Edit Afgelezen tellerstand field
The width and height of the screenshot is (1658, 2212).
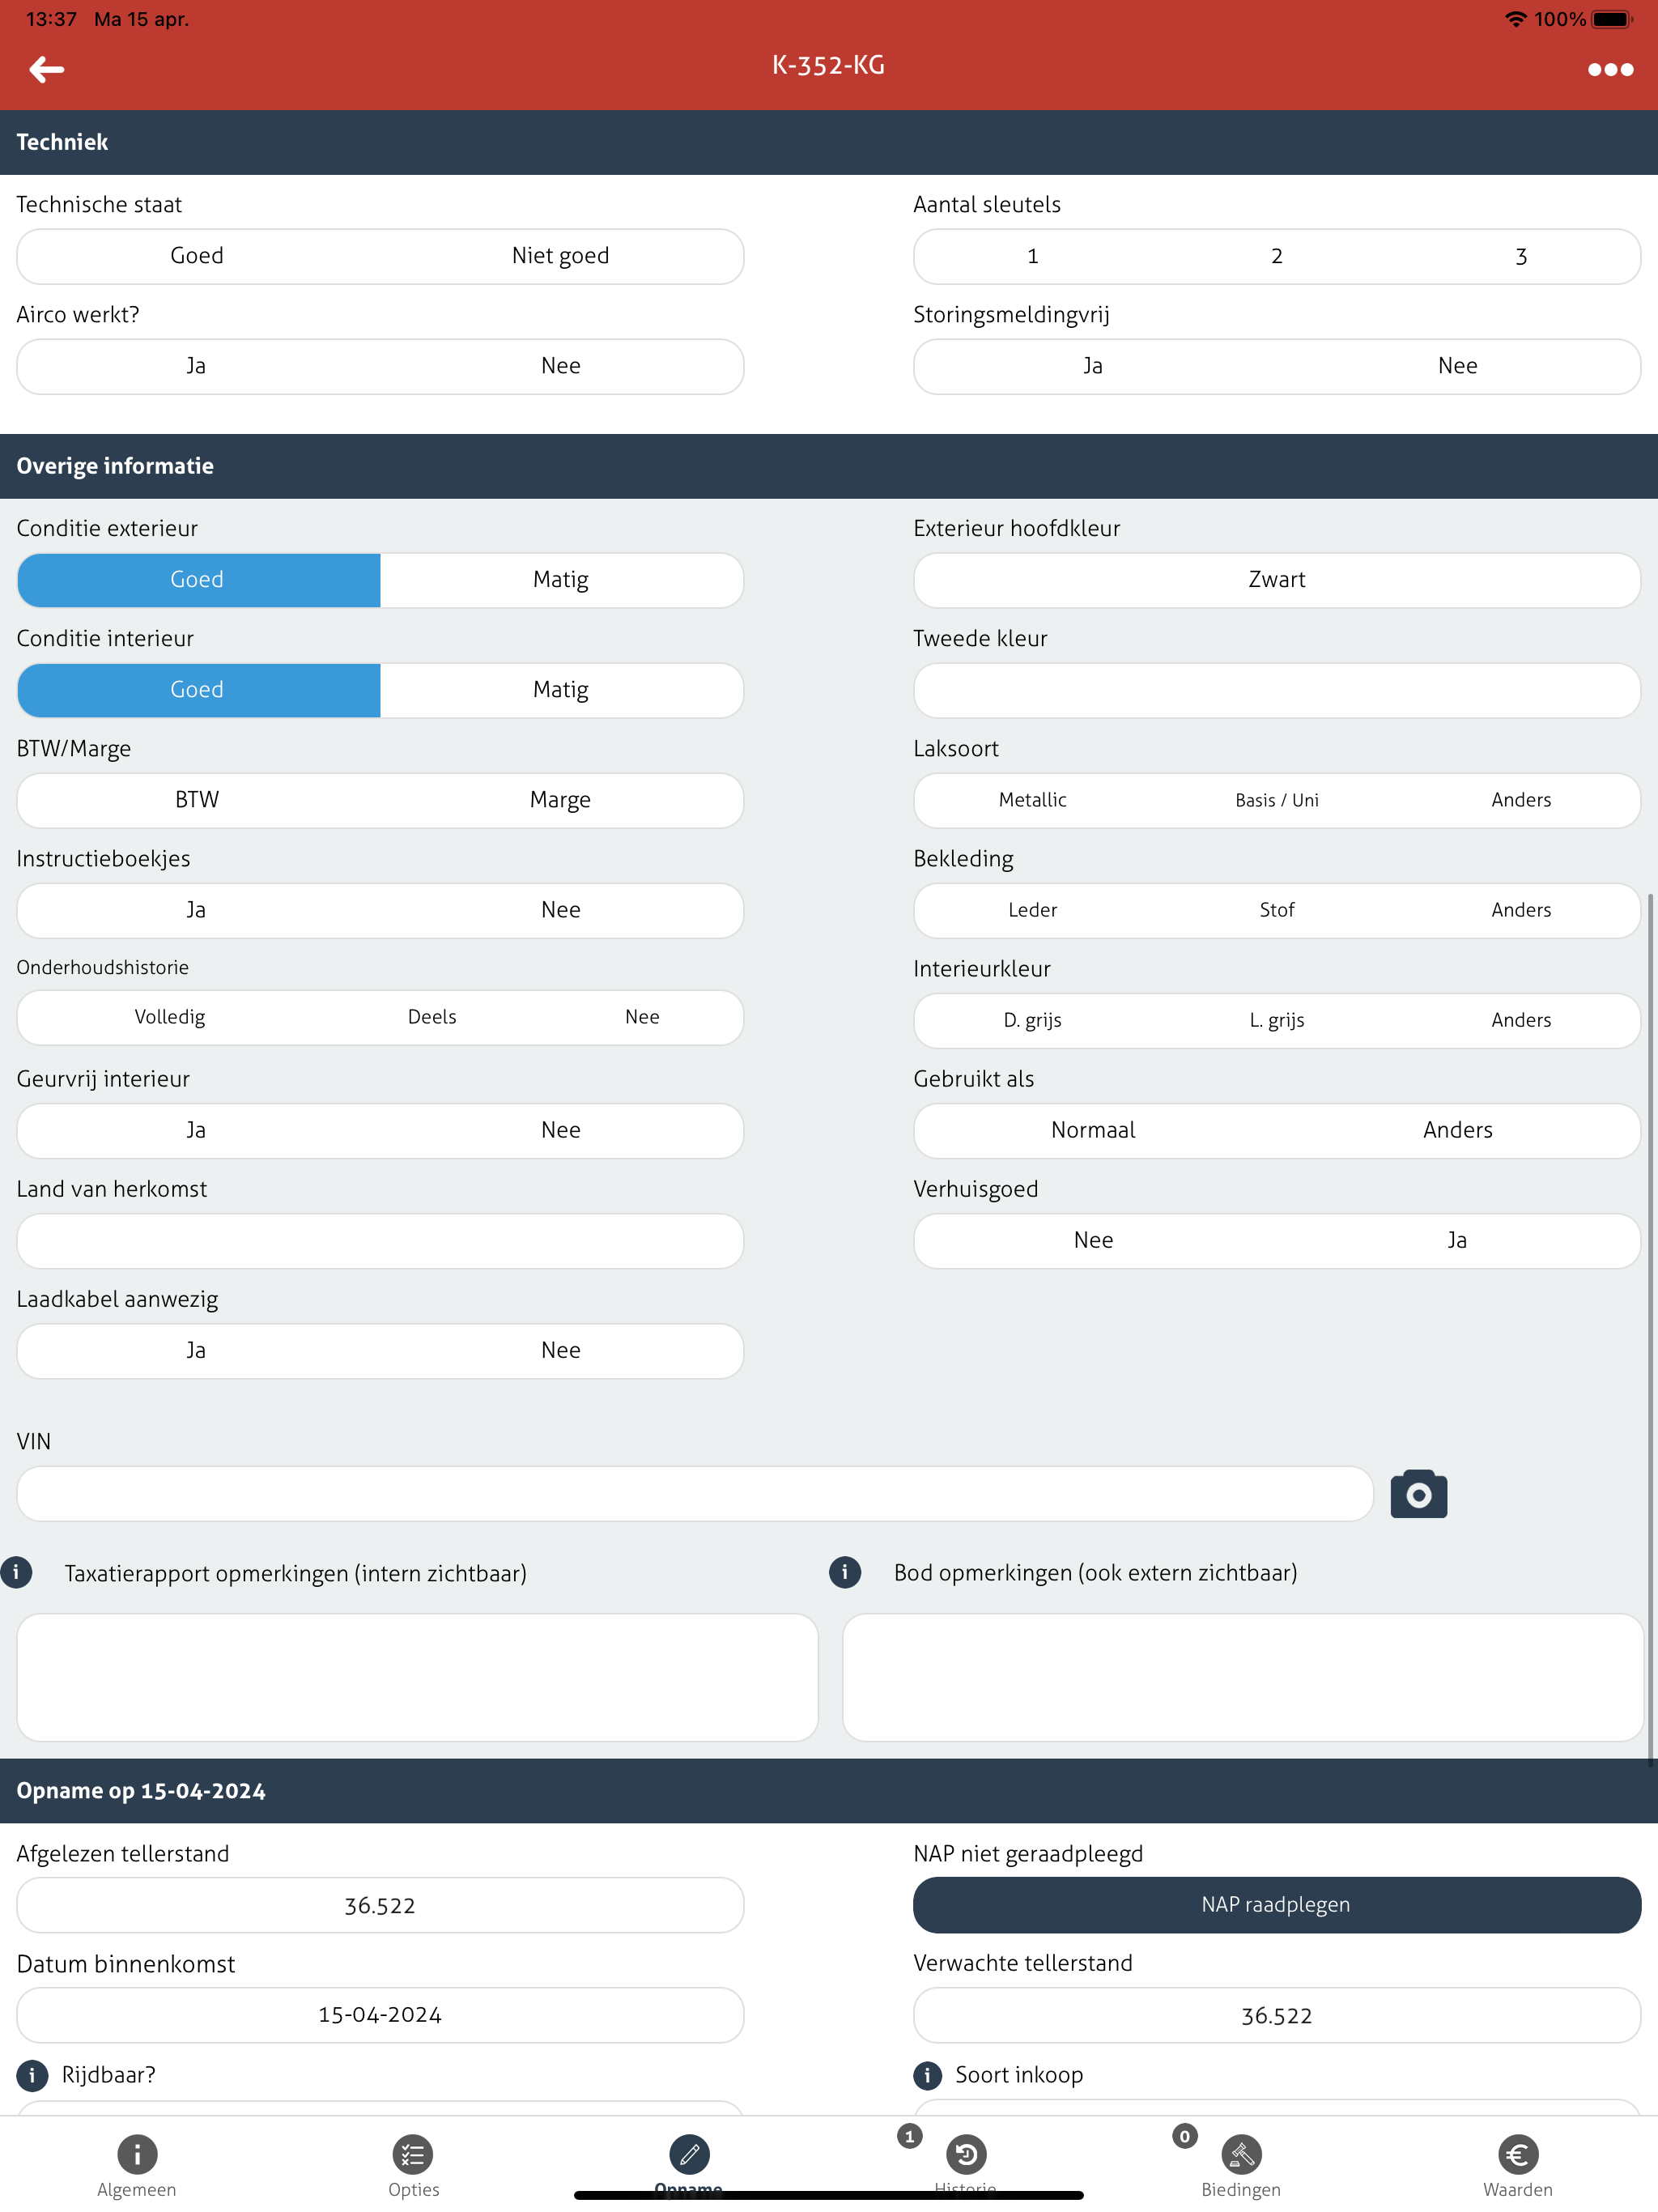click(x=380, y=1905)
